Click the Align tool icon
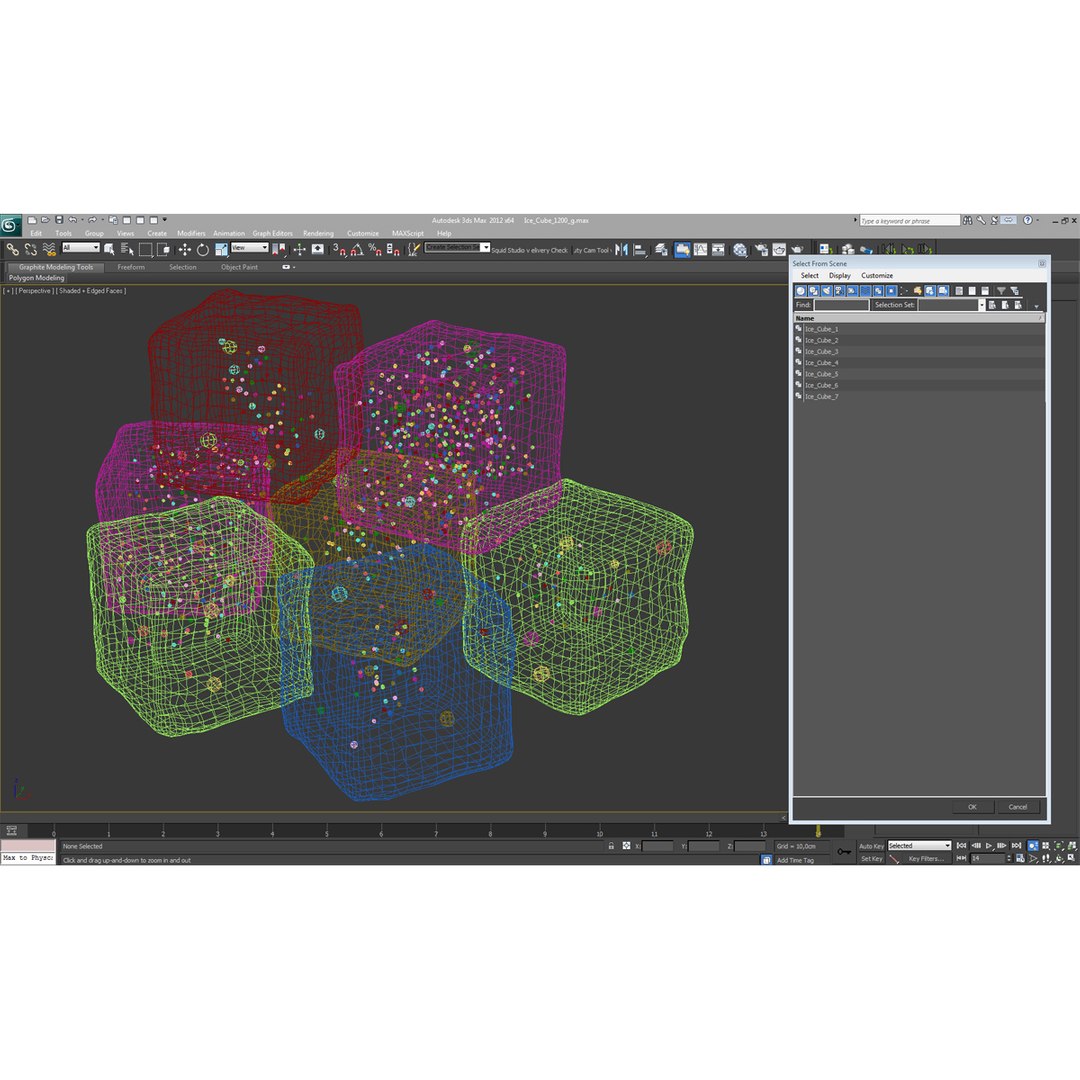Screen dimensions: 1080x1080 (640, 249)
